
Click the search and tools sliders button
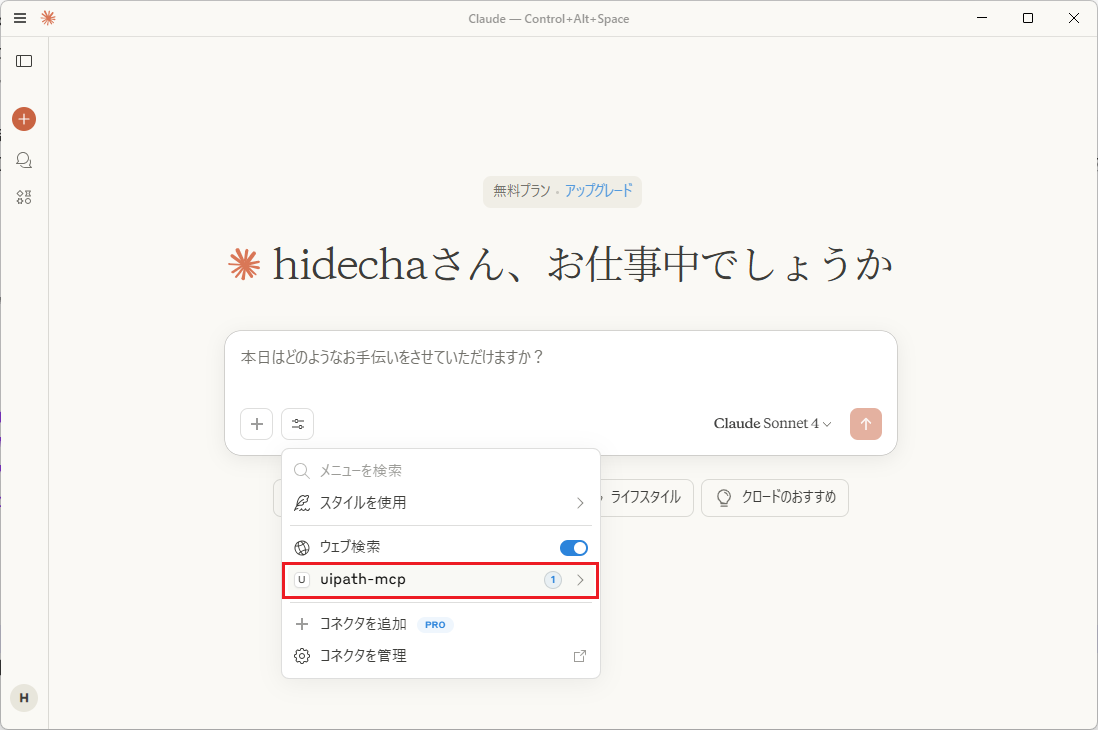click(x=298, y=424)
